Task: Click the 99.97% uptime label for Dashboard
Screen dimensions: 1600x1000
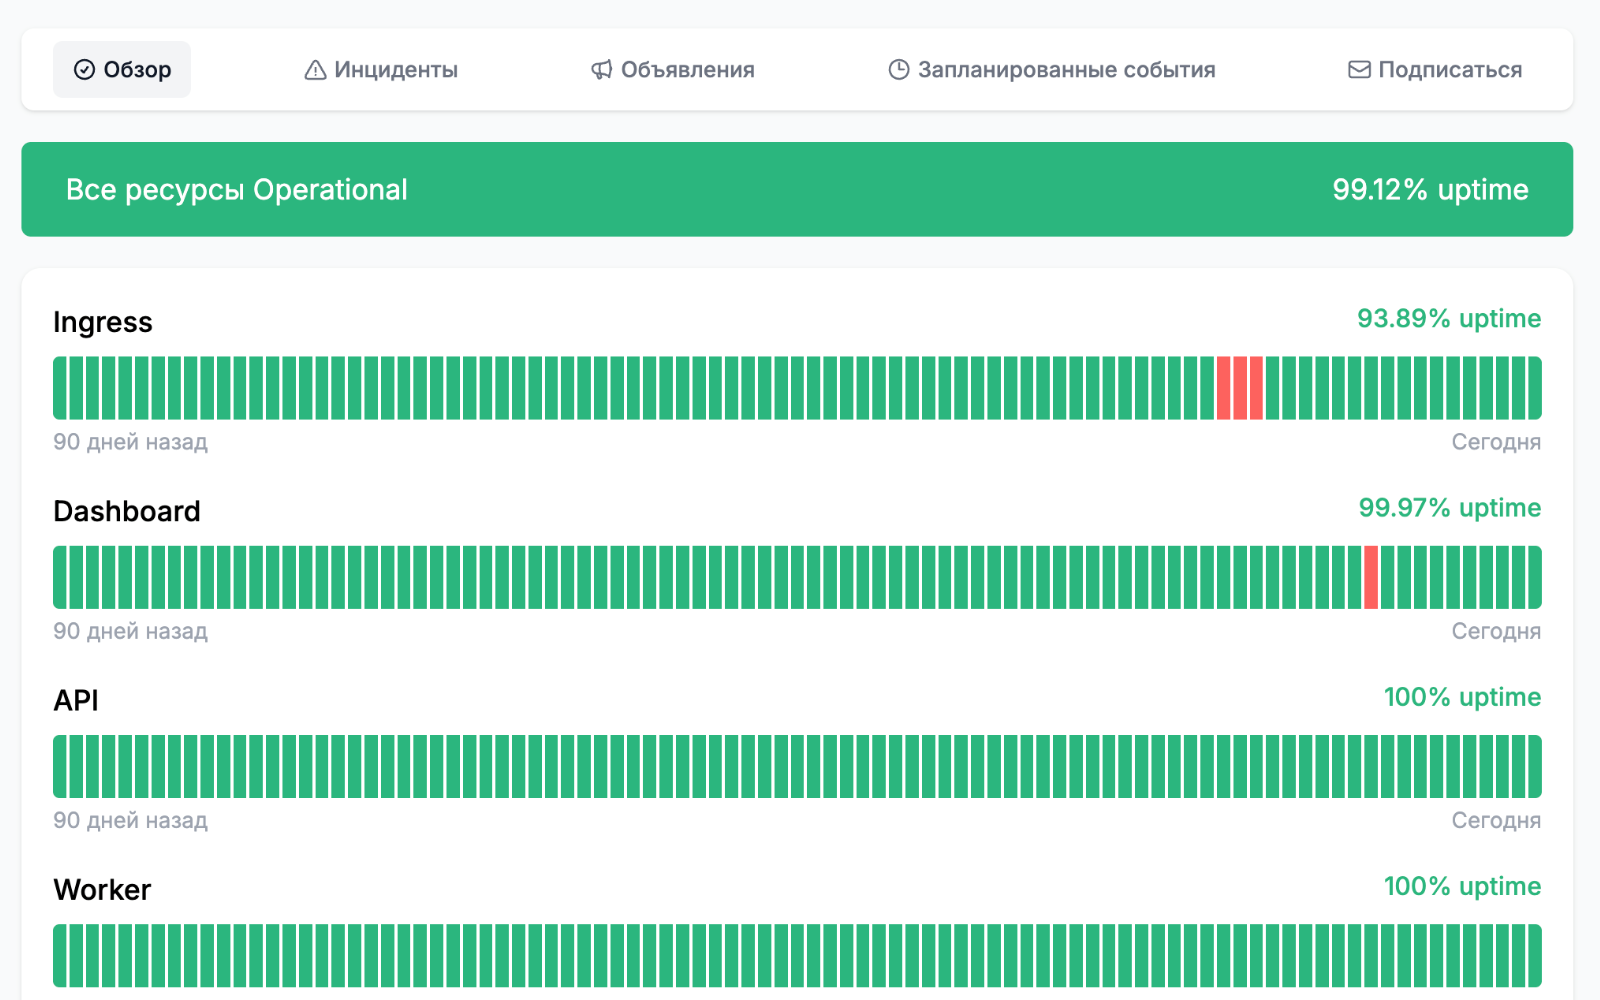Action: 1449,508
